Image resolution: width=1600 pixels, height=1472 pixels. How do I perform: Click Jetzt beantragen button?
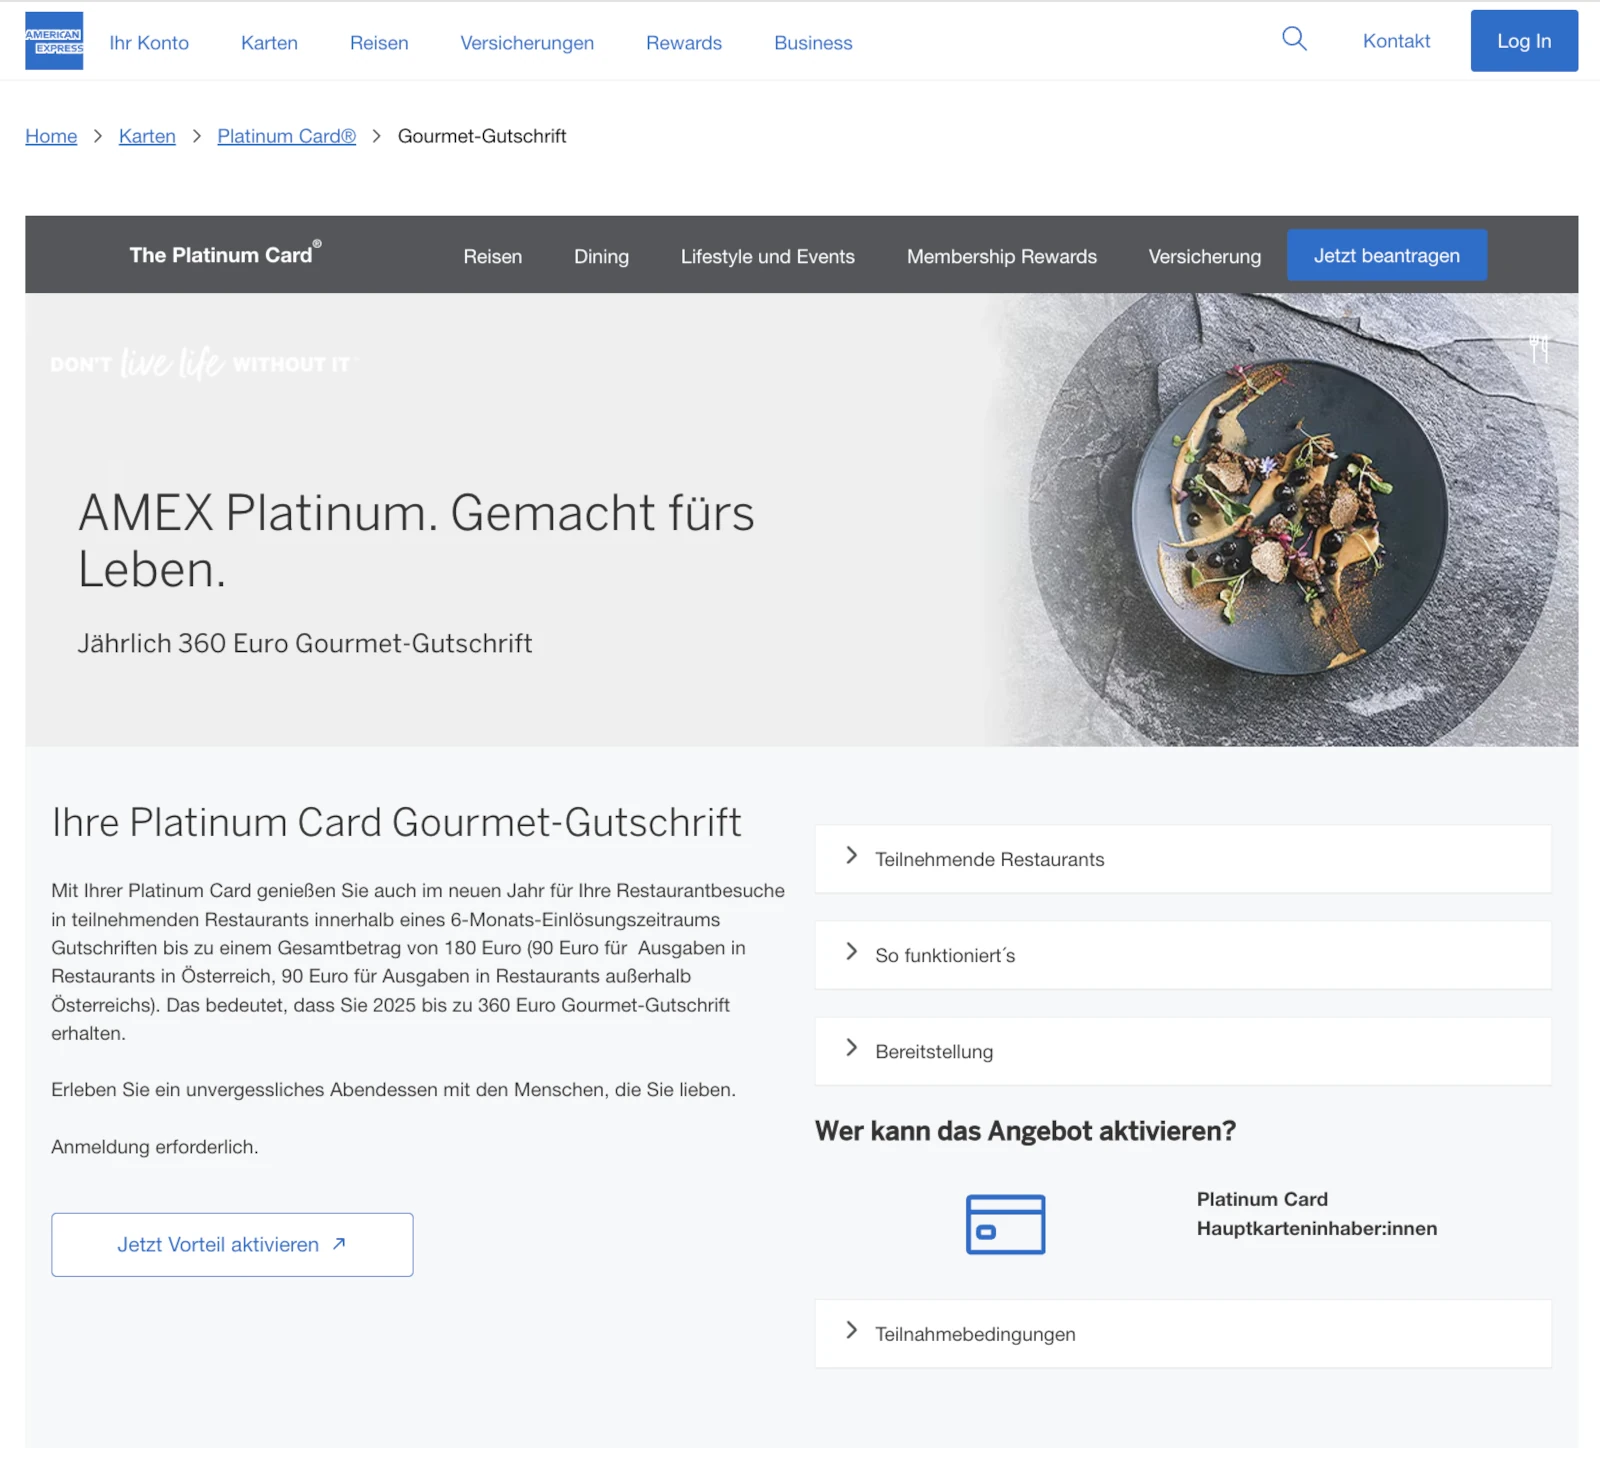(x=1386, y=255)
